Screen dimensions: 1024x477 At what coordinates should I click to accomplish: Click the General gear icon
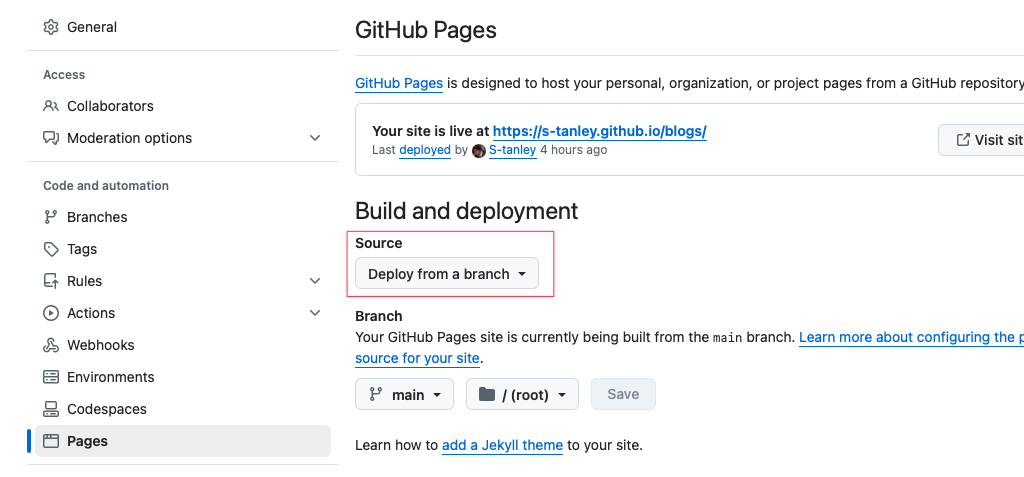pyautogui.click(x=51, y=27)
